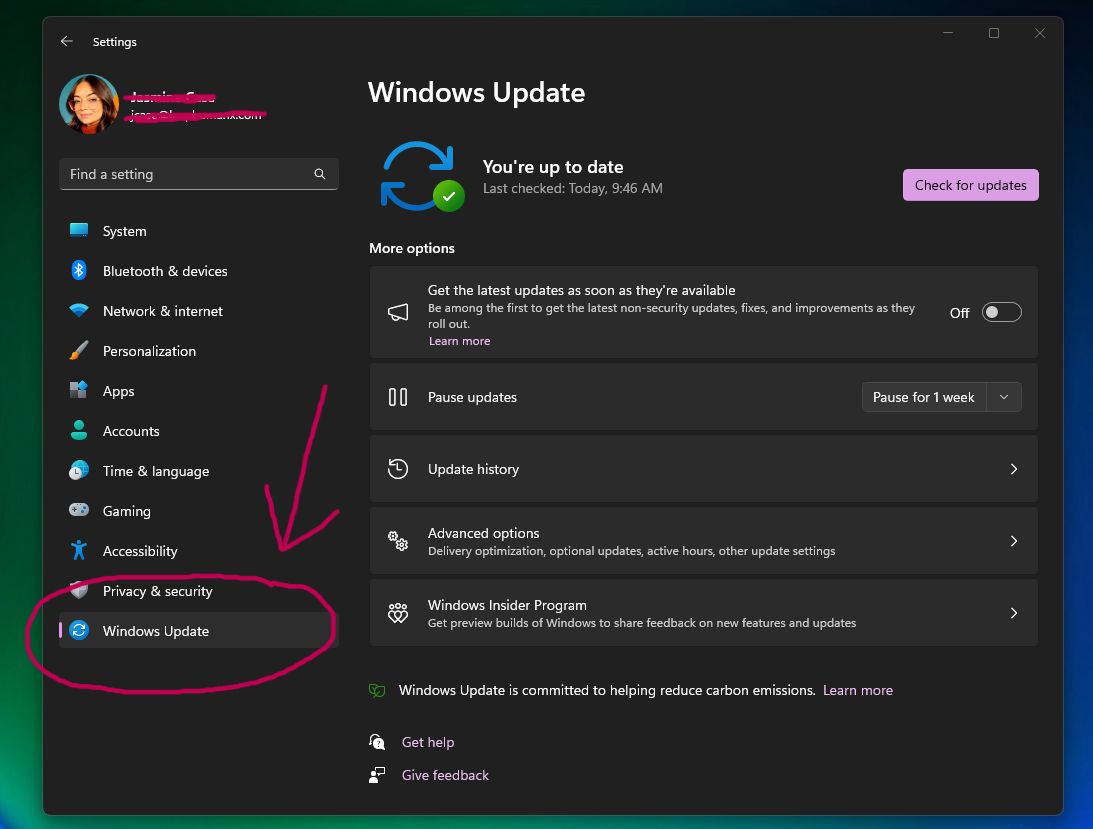Click the Give feedback icon
Screen dimensions: 1093x829
[x=377, y=775]
